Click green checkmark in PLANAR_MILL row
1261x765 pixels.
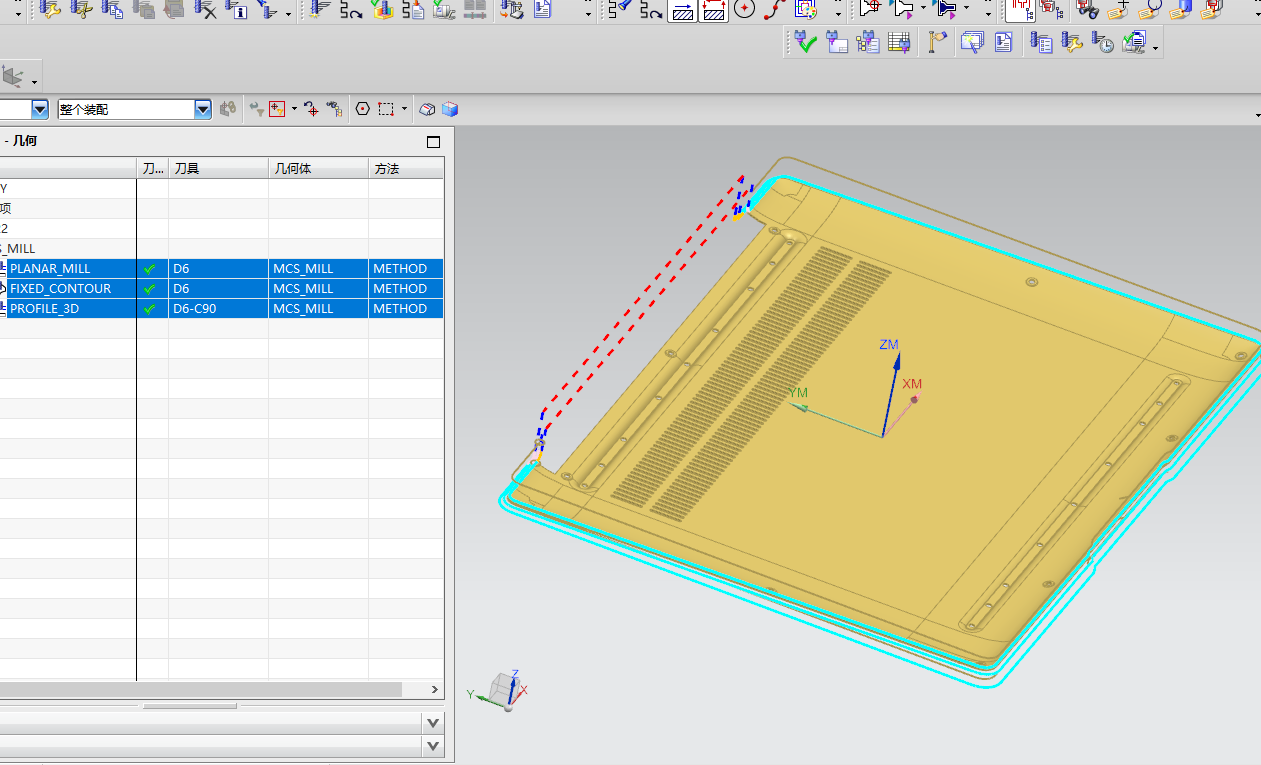pos(150,269)
